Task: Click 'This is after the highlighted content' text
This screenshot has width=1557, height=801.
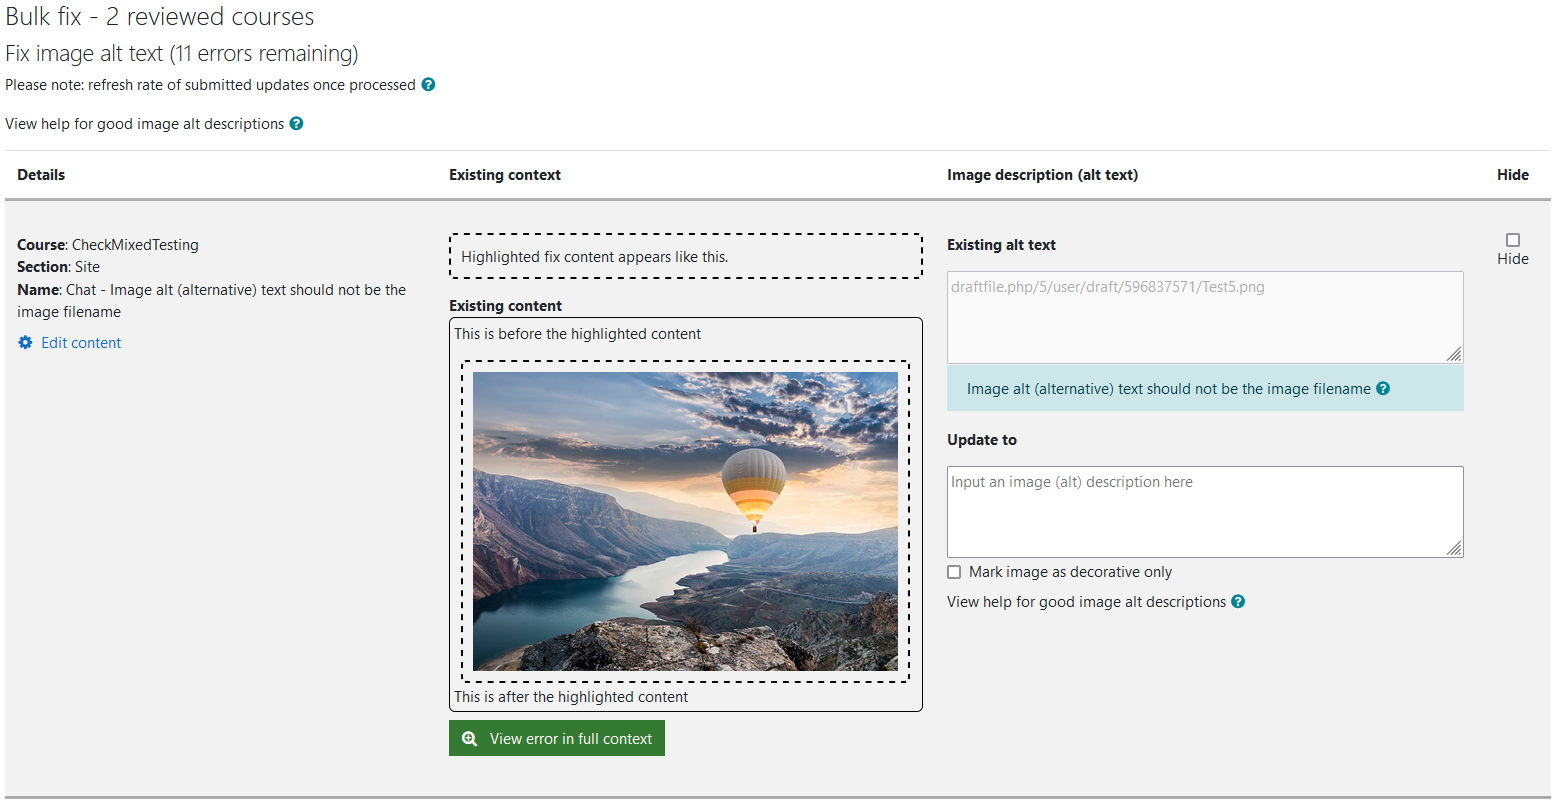Action: click(x=571, y=697)
